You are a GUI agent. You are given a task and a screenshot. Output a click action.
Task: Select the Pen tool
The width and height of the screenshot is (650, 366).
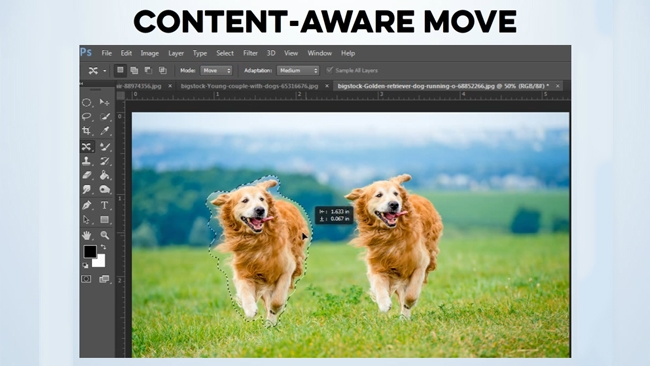pyautogui.click(x=87, y=205)
